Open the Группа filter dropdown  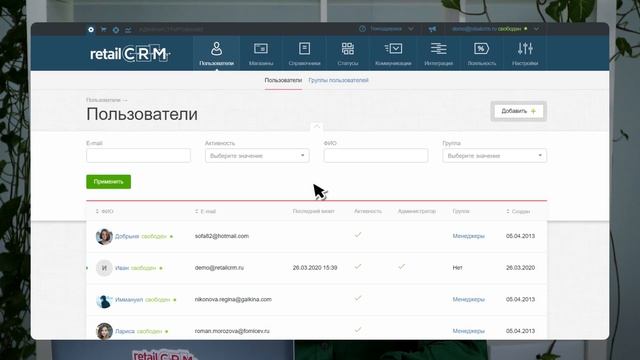494,156
